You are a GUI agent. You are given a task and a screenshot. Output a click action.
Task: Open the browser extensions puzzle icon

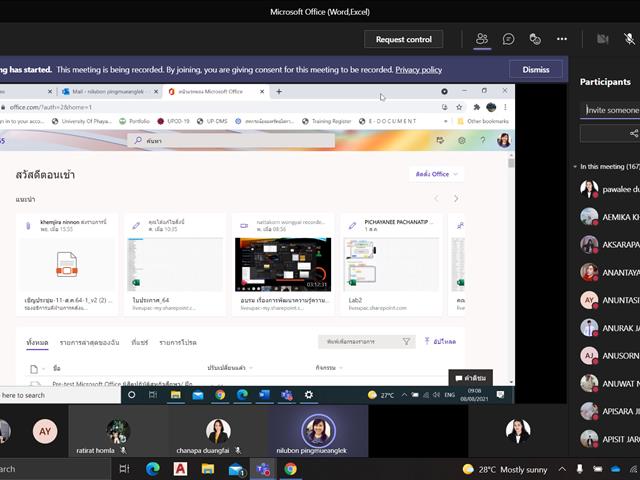pyautogui.click(x=476, y=107)
